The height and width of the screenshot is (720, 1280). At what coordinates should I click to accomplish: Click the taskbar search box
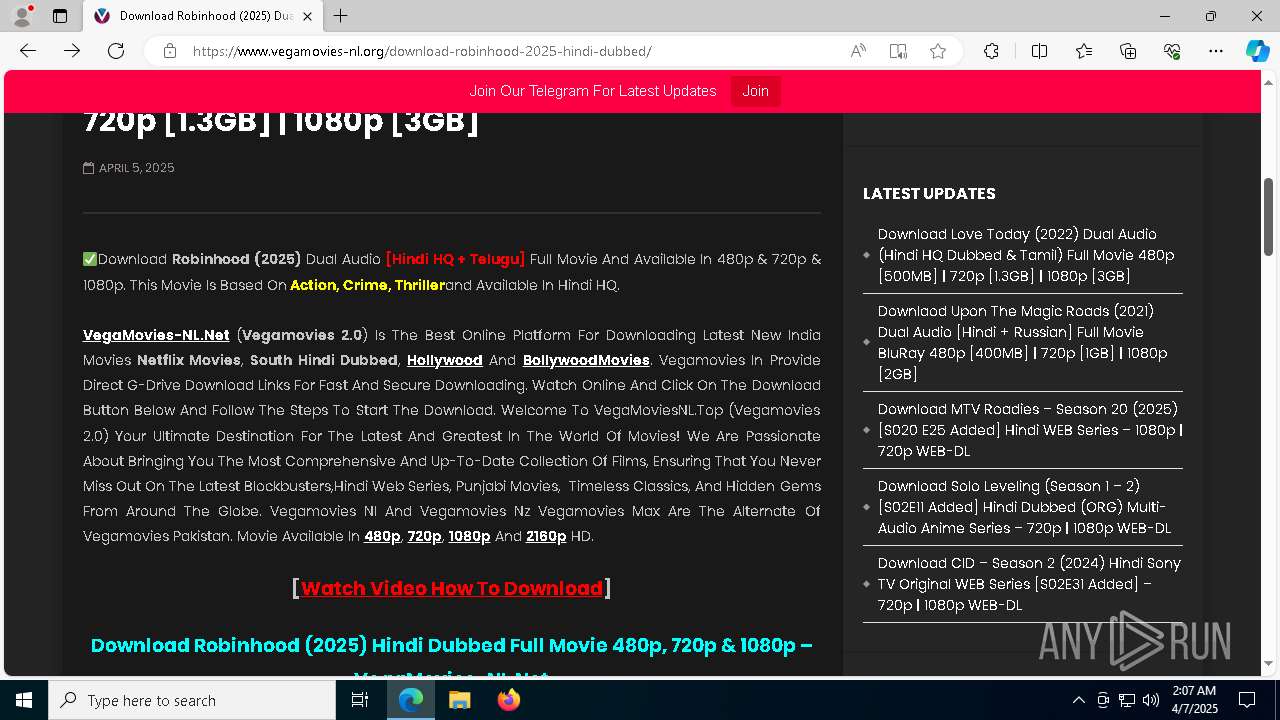tap(192, 700)
